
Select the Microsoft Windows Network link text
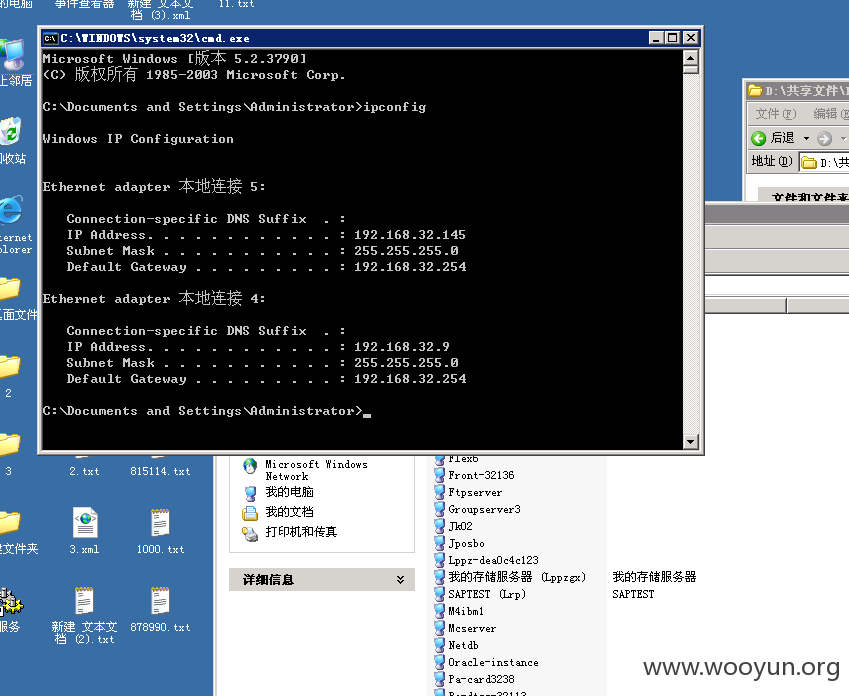316,470
